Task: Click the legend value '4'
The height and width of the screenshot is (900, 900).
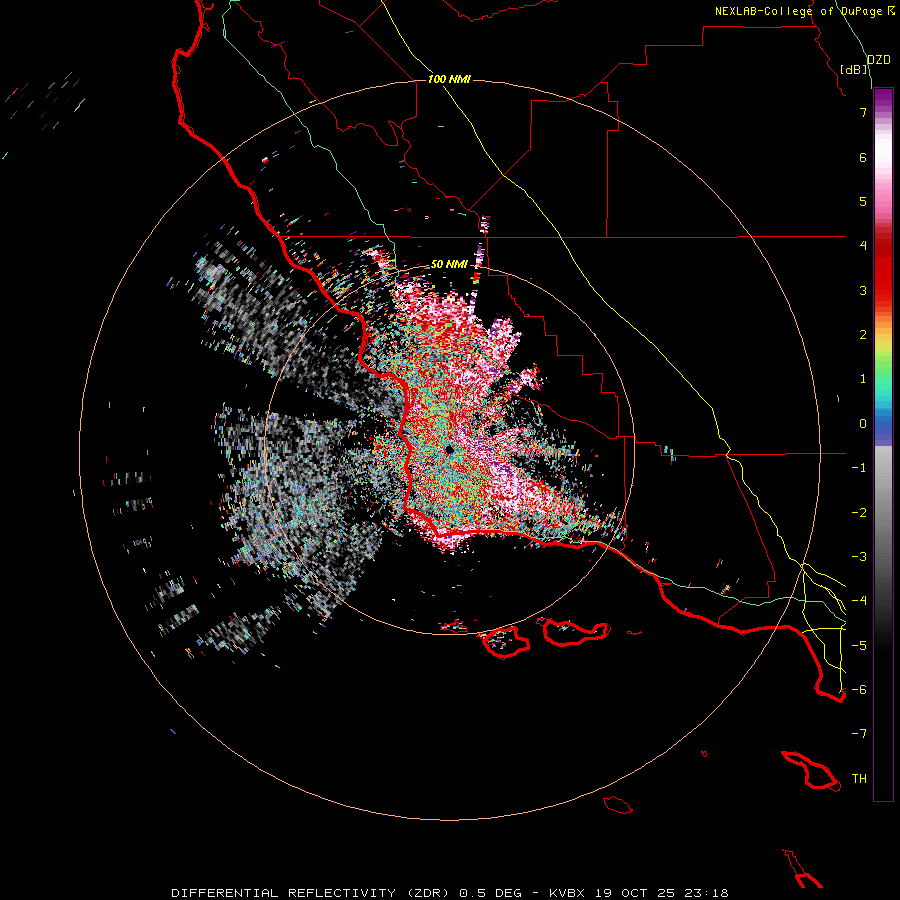Action: click(x=863, y=246)
